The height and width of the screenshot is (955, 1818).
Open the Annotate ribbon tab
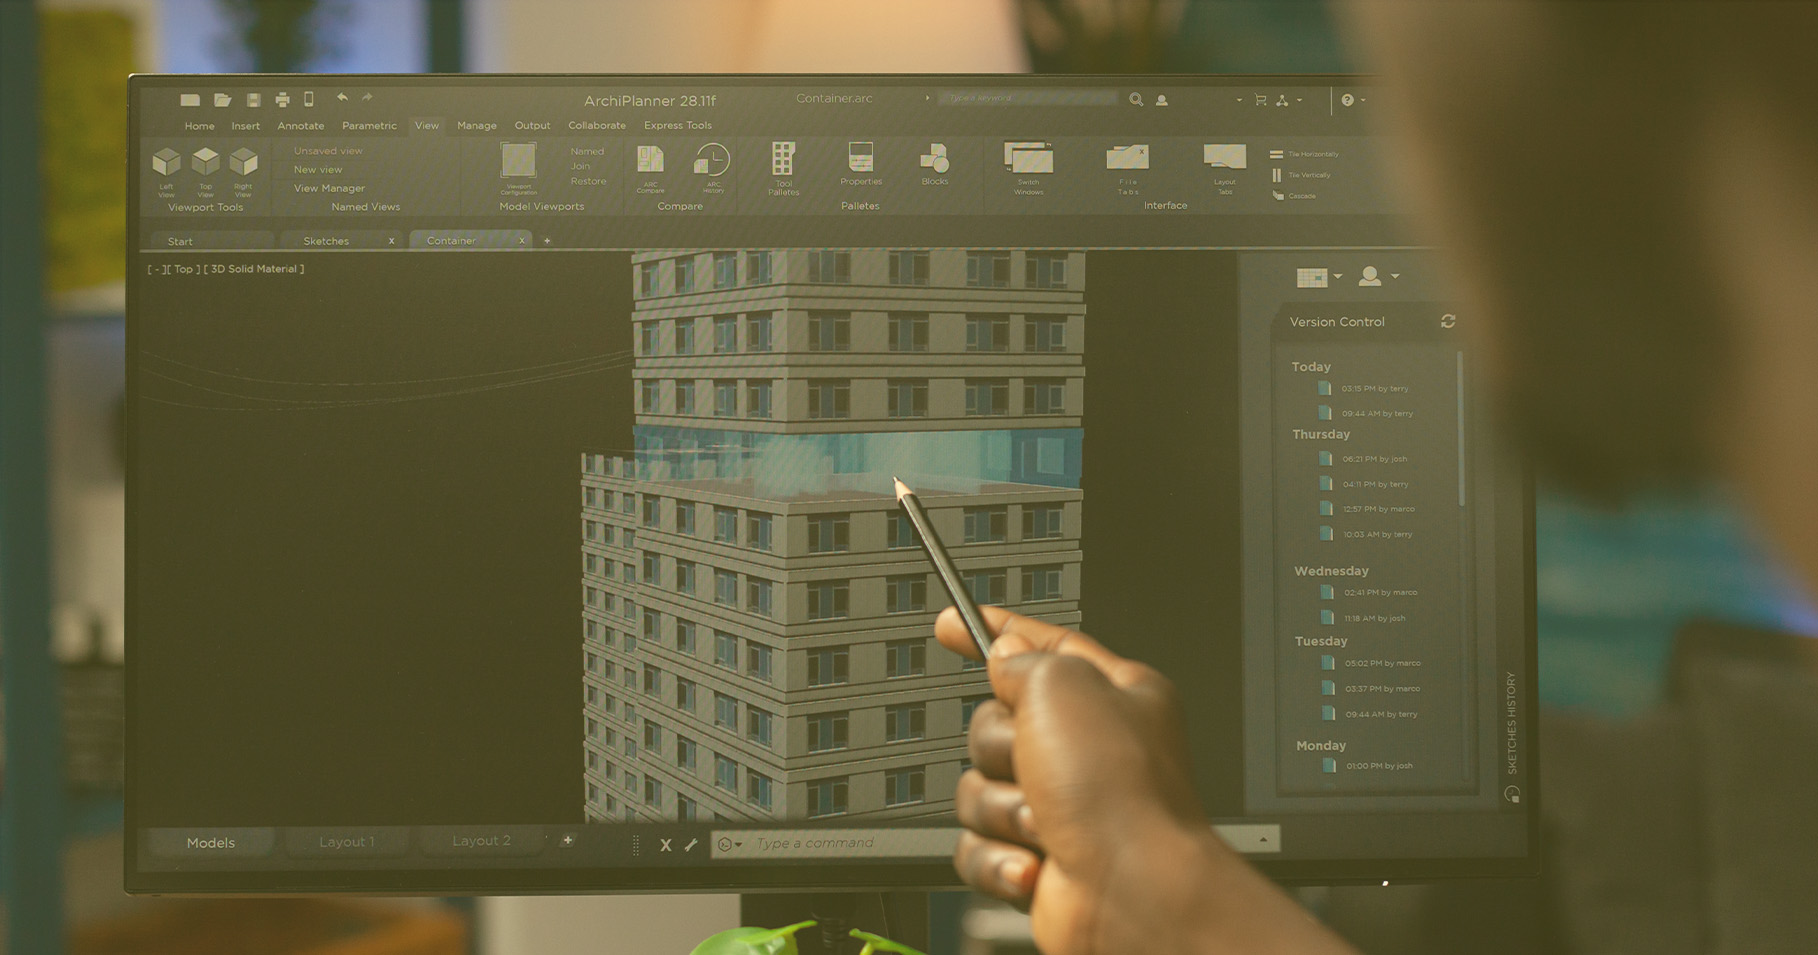point(301,126)
